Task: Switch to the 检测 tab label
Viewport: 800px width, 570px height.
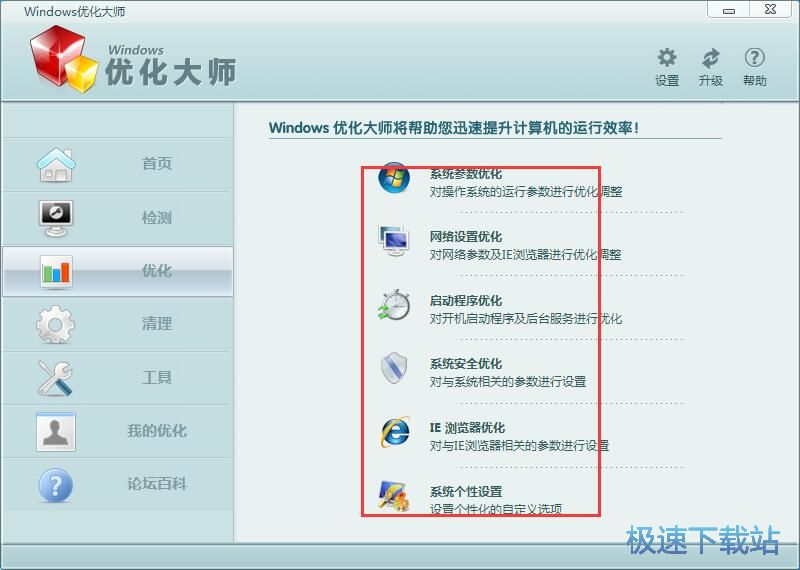Action: coord(157,218)
